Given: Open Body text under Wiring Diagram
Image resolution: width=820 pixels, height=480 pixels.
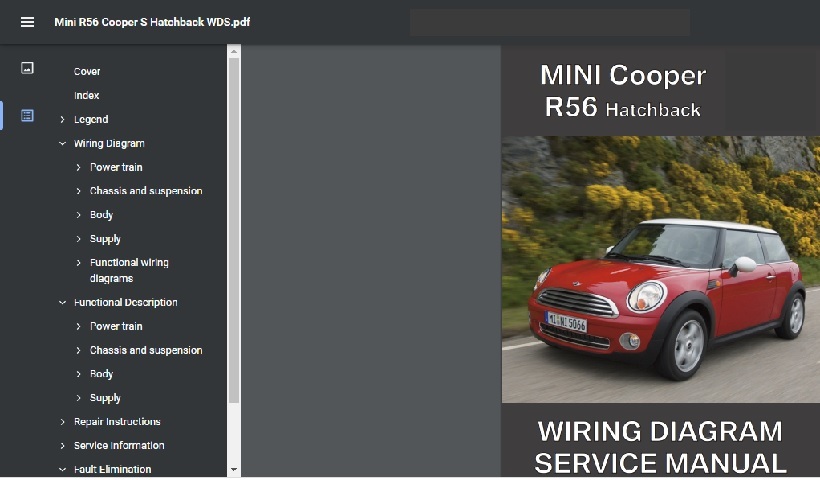Looking at the screenshot, I should (x=101, y=215).
